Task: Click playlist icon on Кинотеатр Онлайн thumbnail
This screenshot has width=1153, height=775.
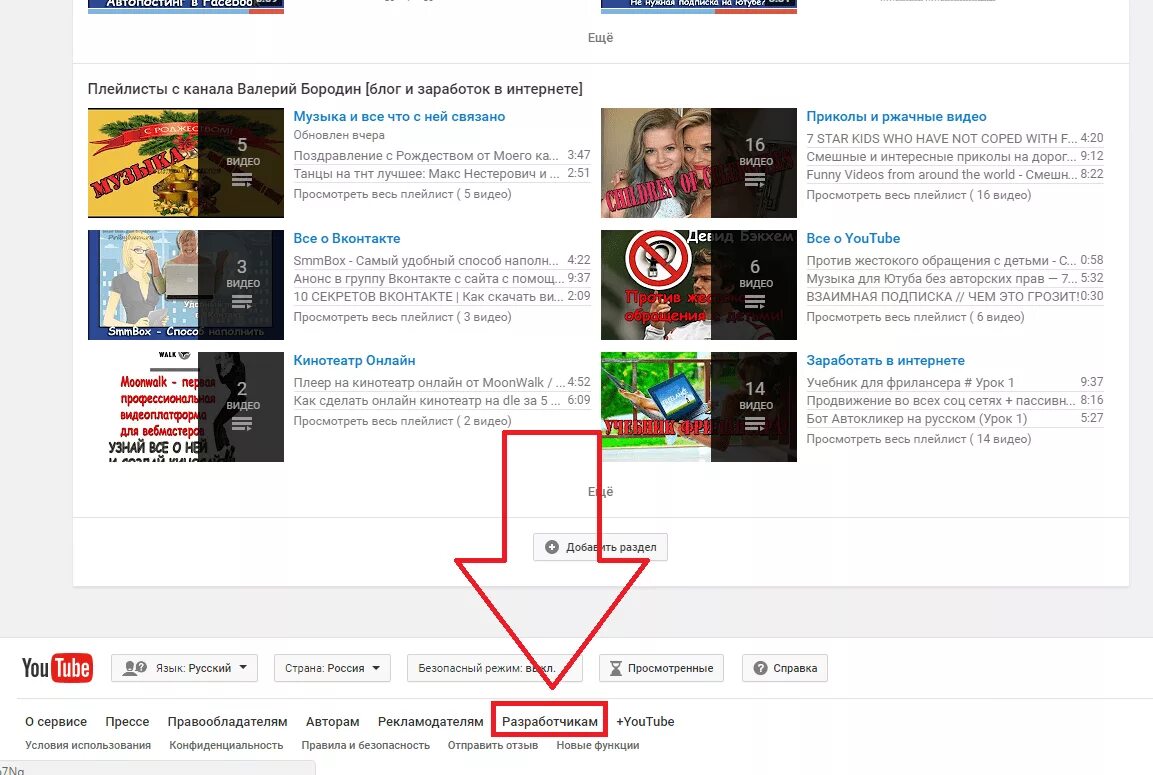Action: pyautogui.click(x=242, y=424)
